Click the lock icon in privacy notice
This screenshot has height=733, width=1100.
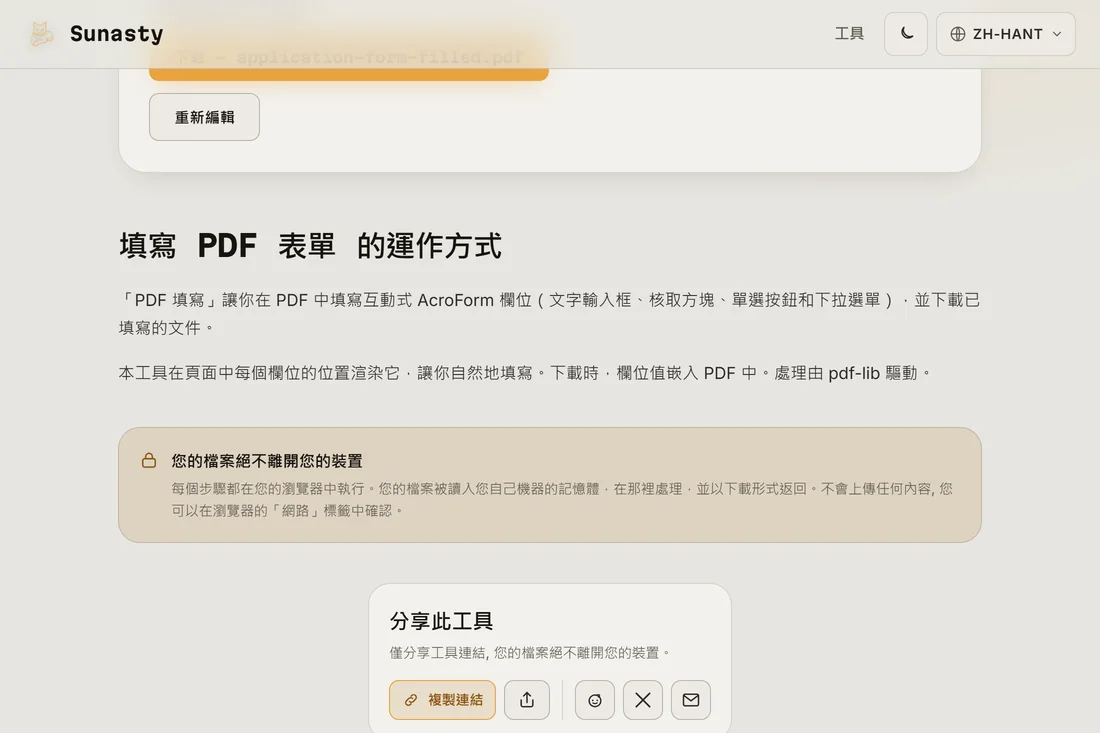coord(149,460)
